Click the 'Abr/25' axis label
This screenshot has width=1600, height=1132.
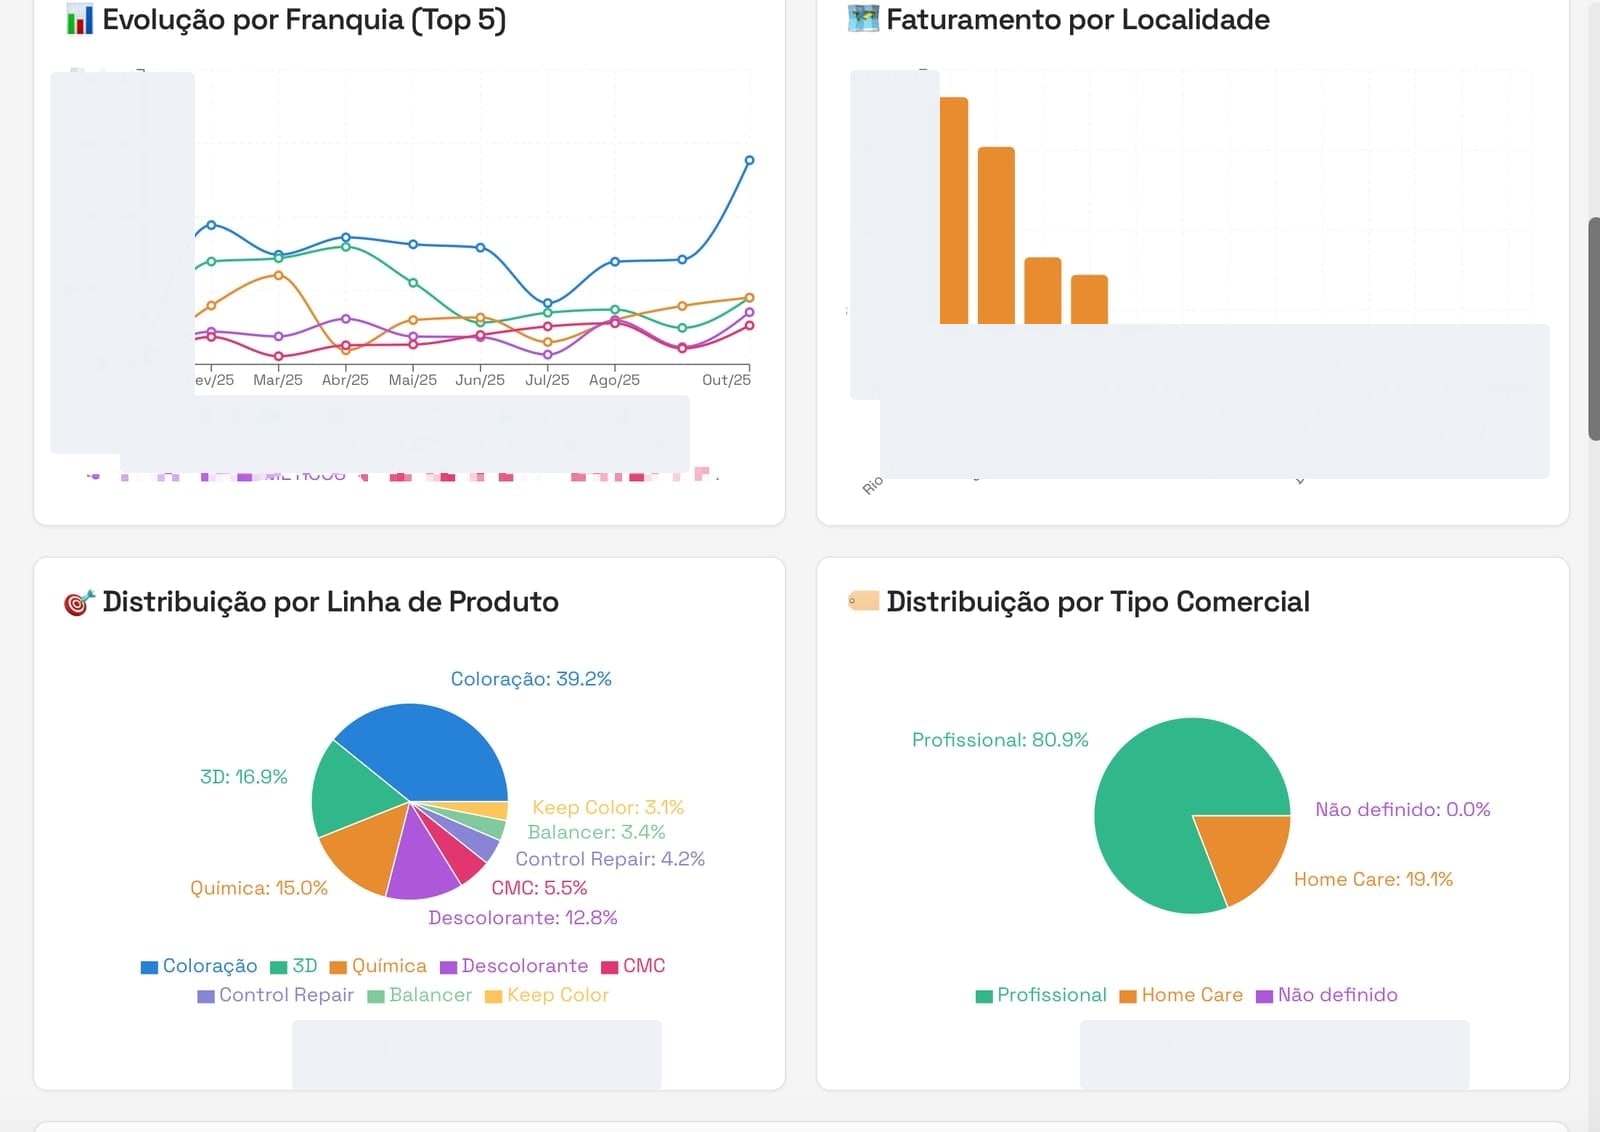click(x=345, y=380)
